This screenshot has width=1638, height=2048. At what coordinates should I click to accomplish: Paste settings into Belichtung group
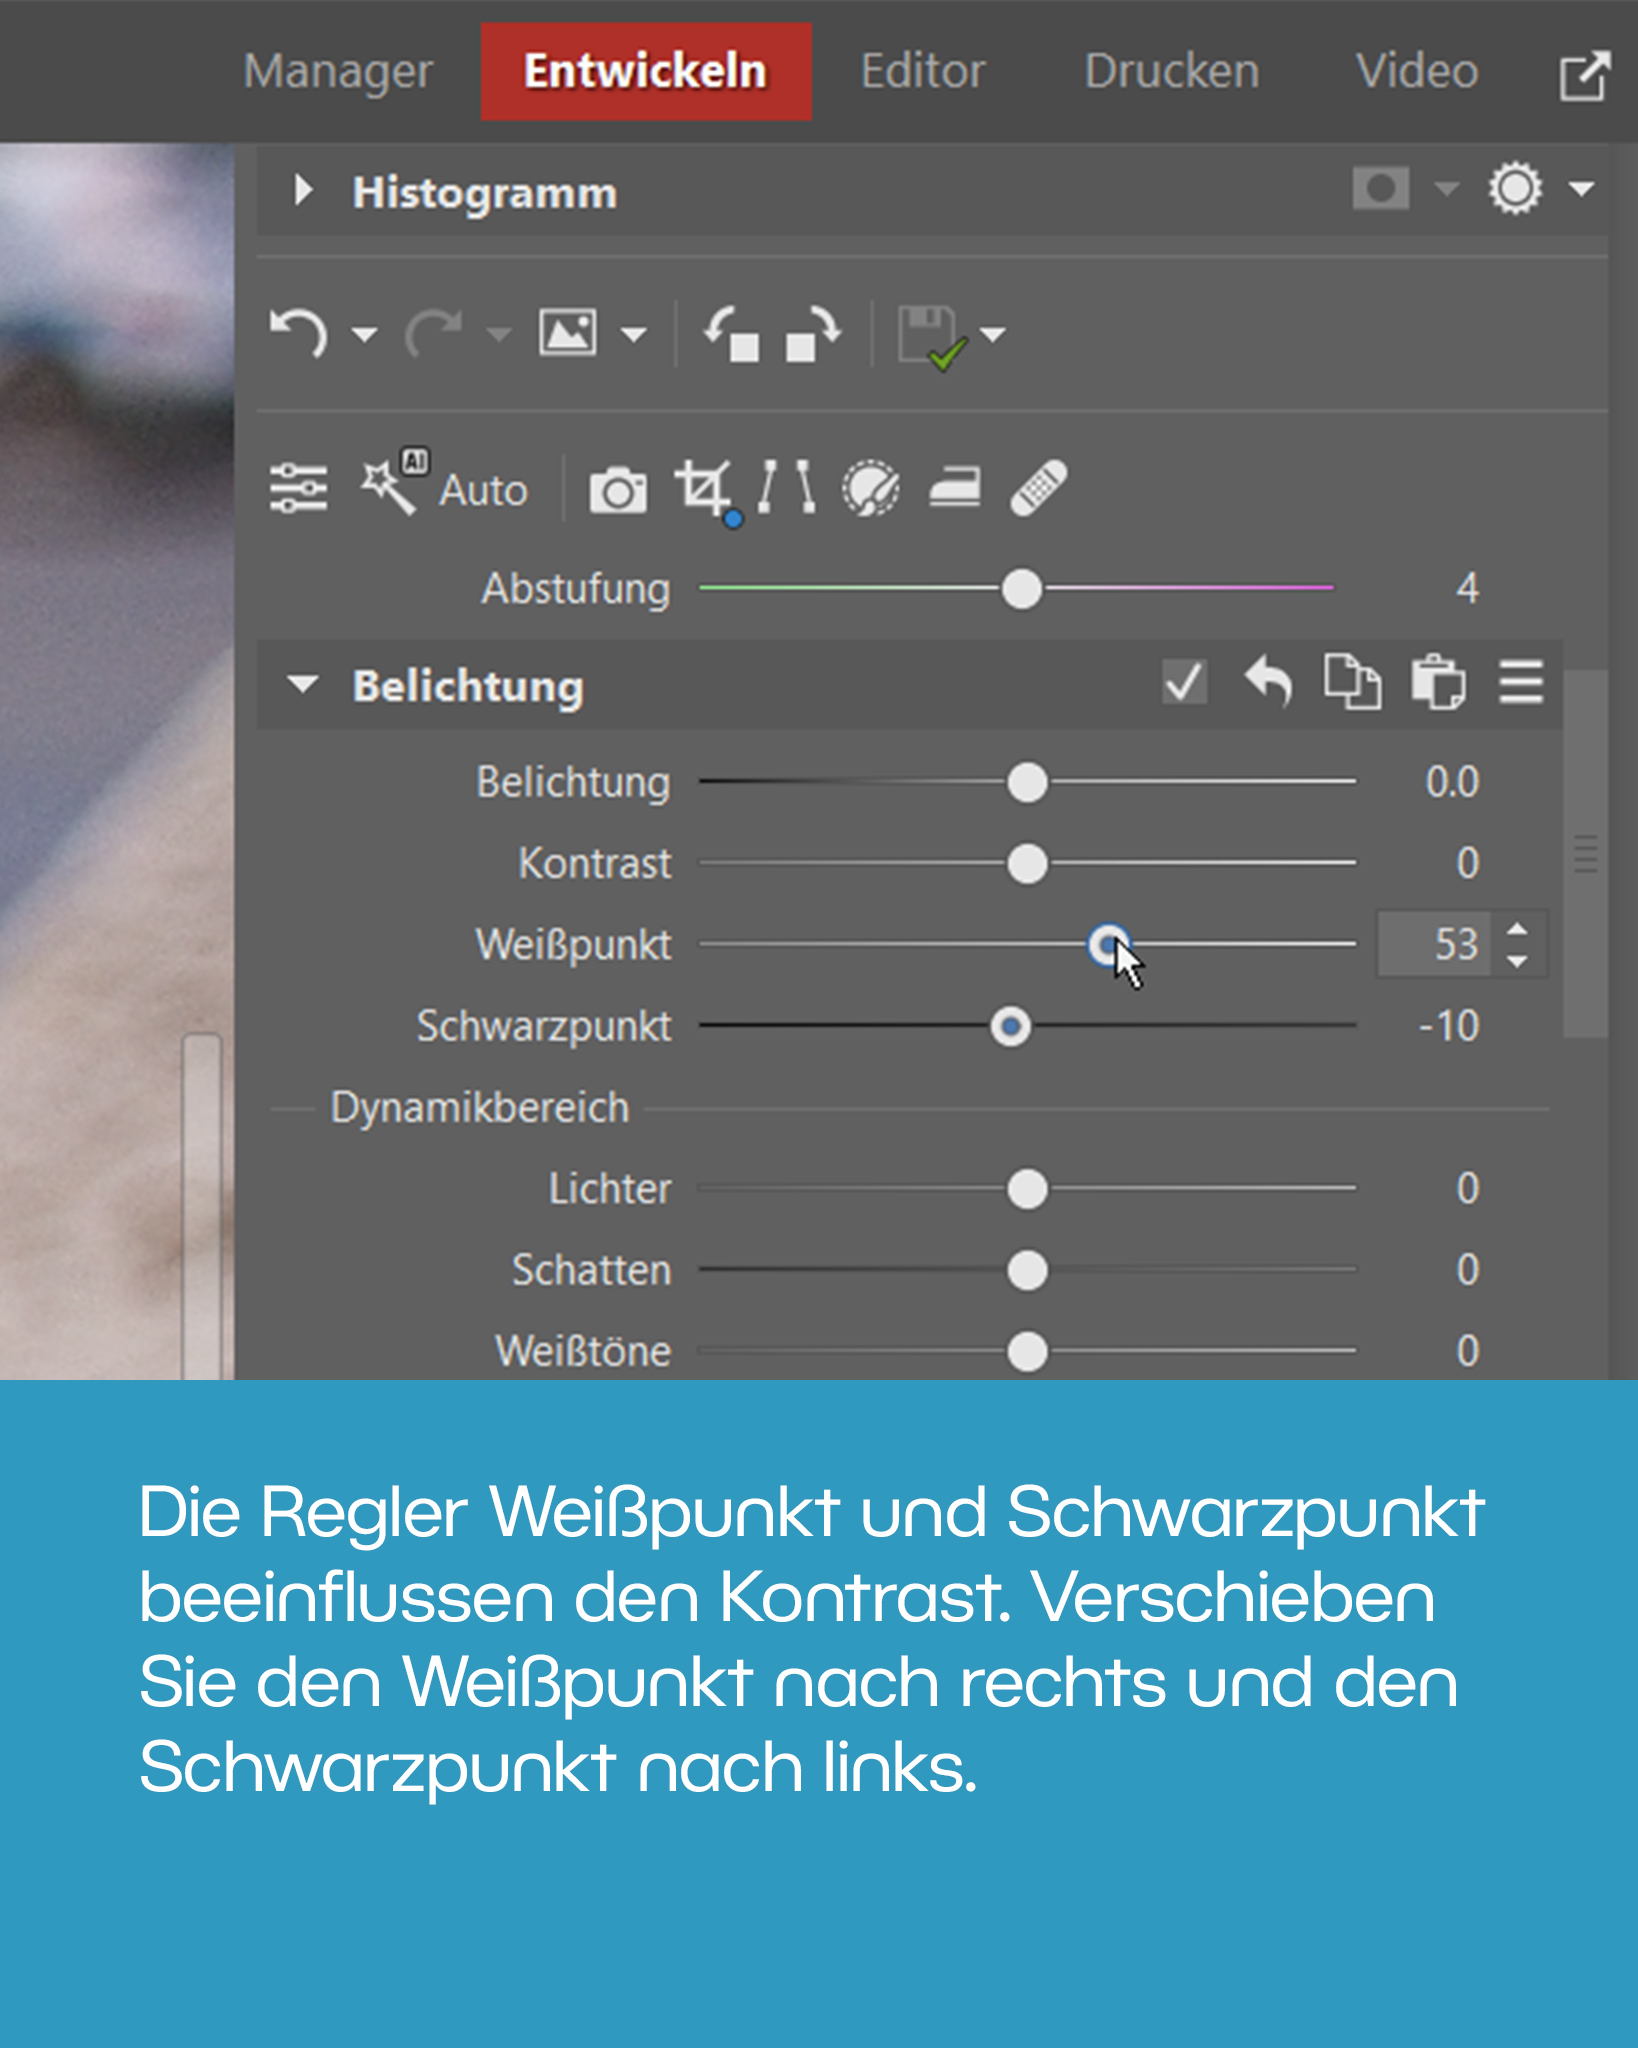click(1437, 683)
